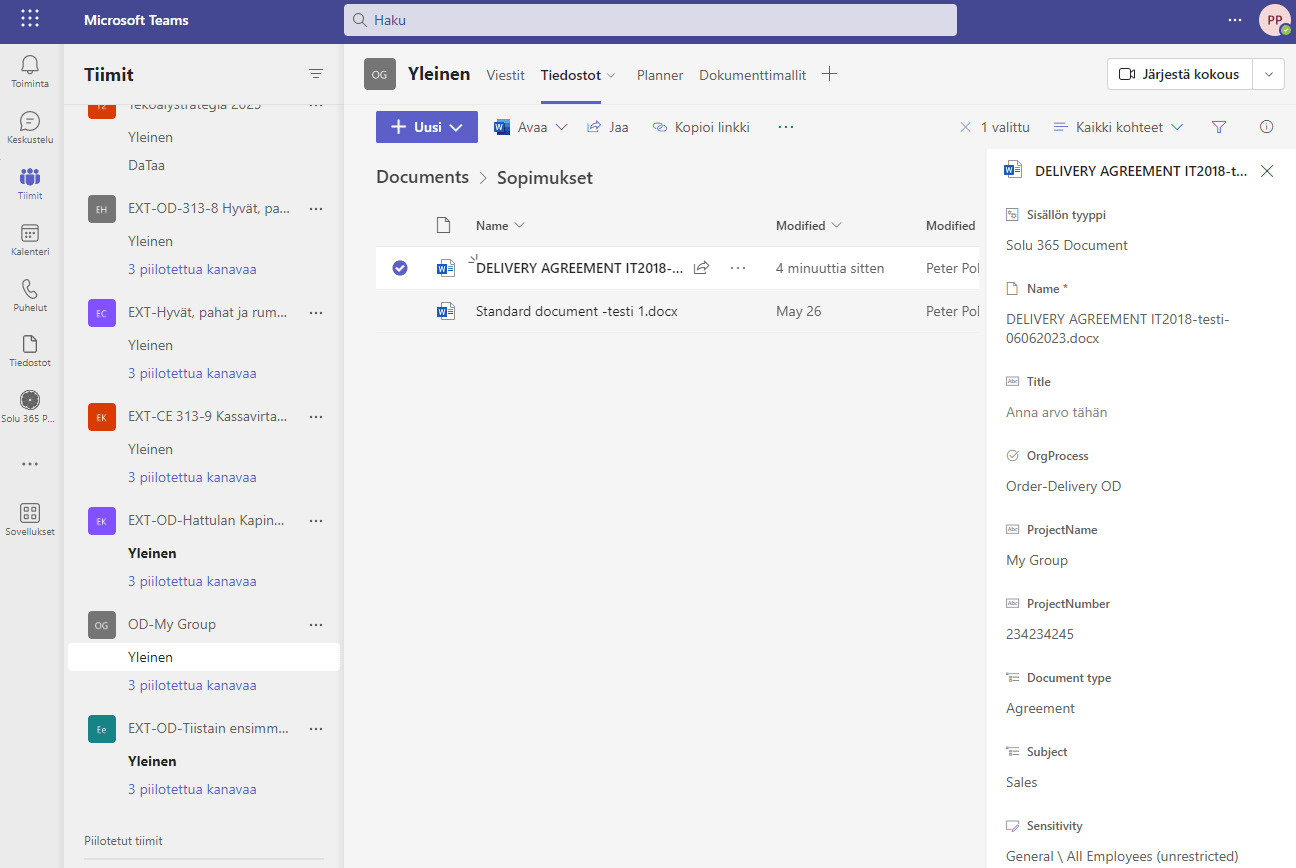Image resolution: width=1296 pixels, height=868 pixels.
Task: Click the OG channel avatar in header
Action: (x=380, y=74)
